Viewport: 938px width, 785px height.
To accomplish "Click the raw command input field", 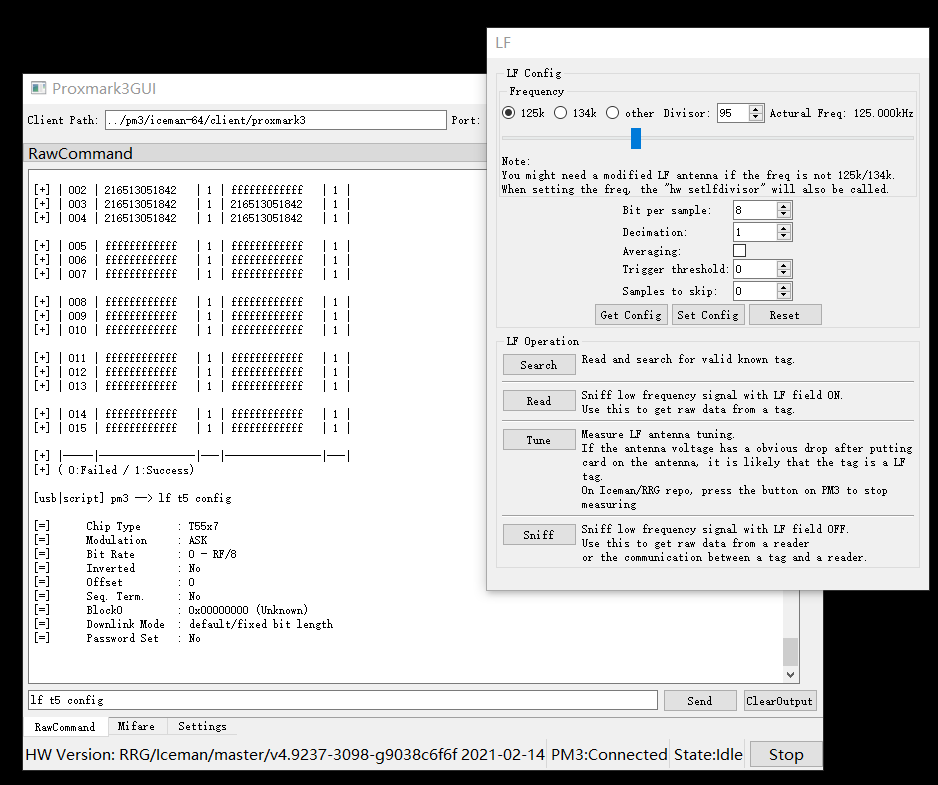I will pyautogui.click(x=342, y=700).
